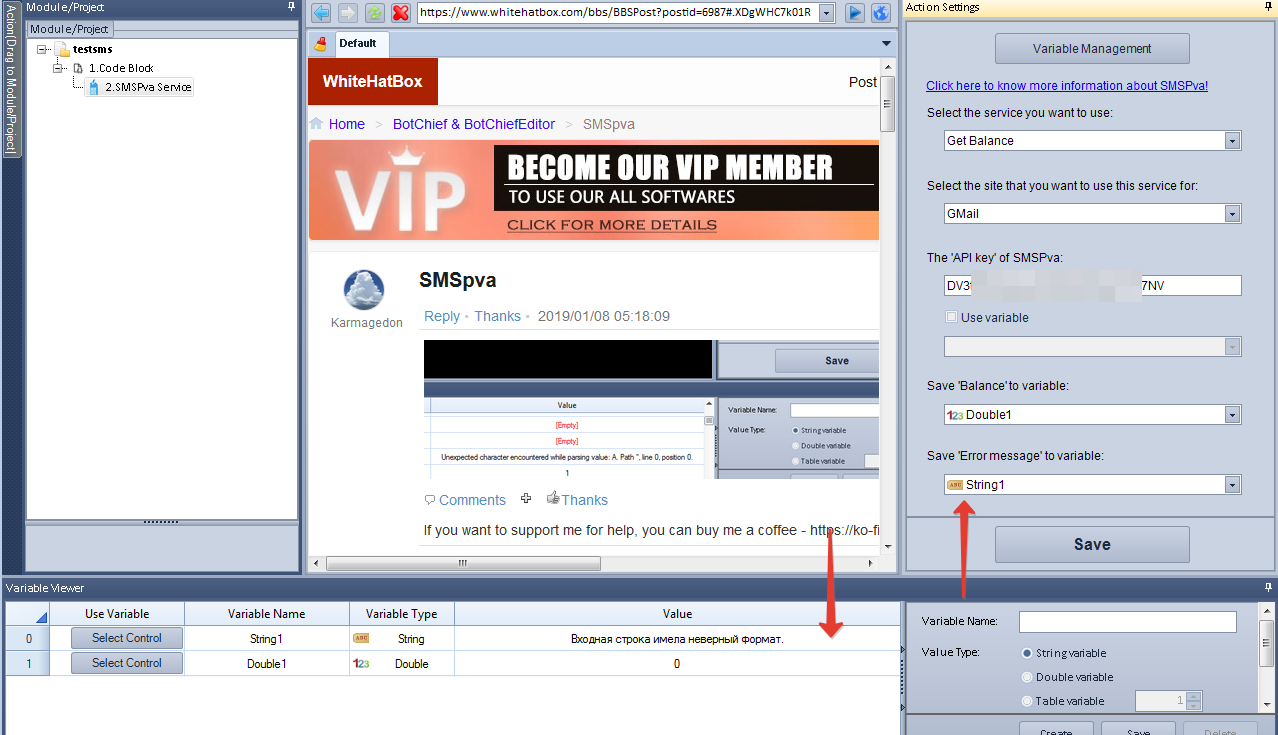Click the globe browser icon
The image size is (1278, 735).
(x=881, y=13)
